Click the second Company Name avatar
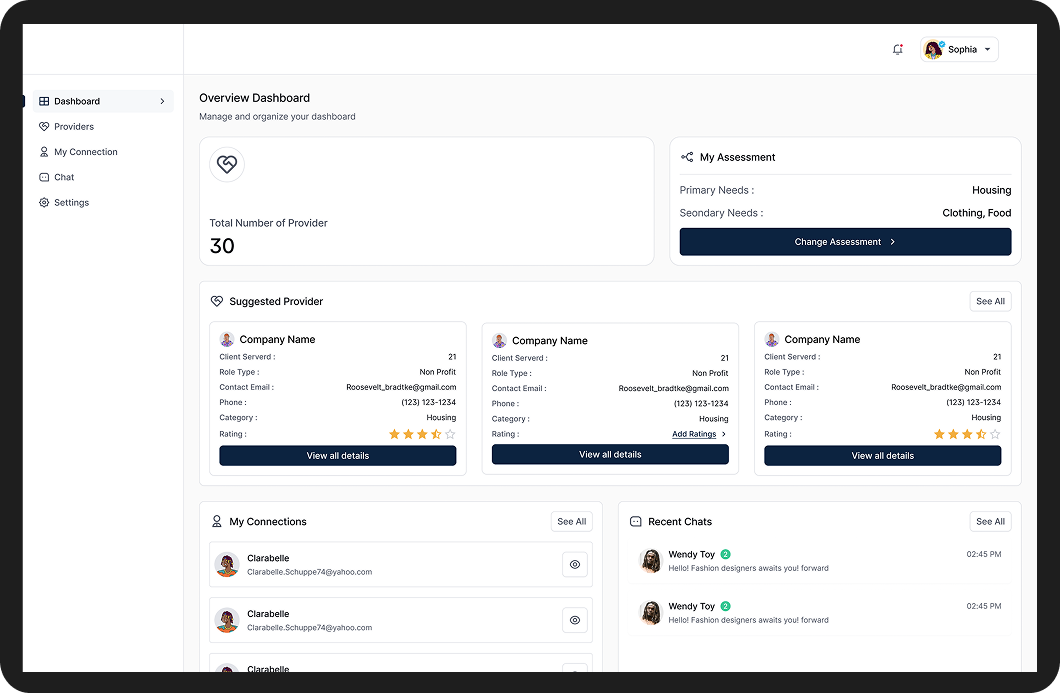The image size is (1060, 693). (x=500, y=341)
